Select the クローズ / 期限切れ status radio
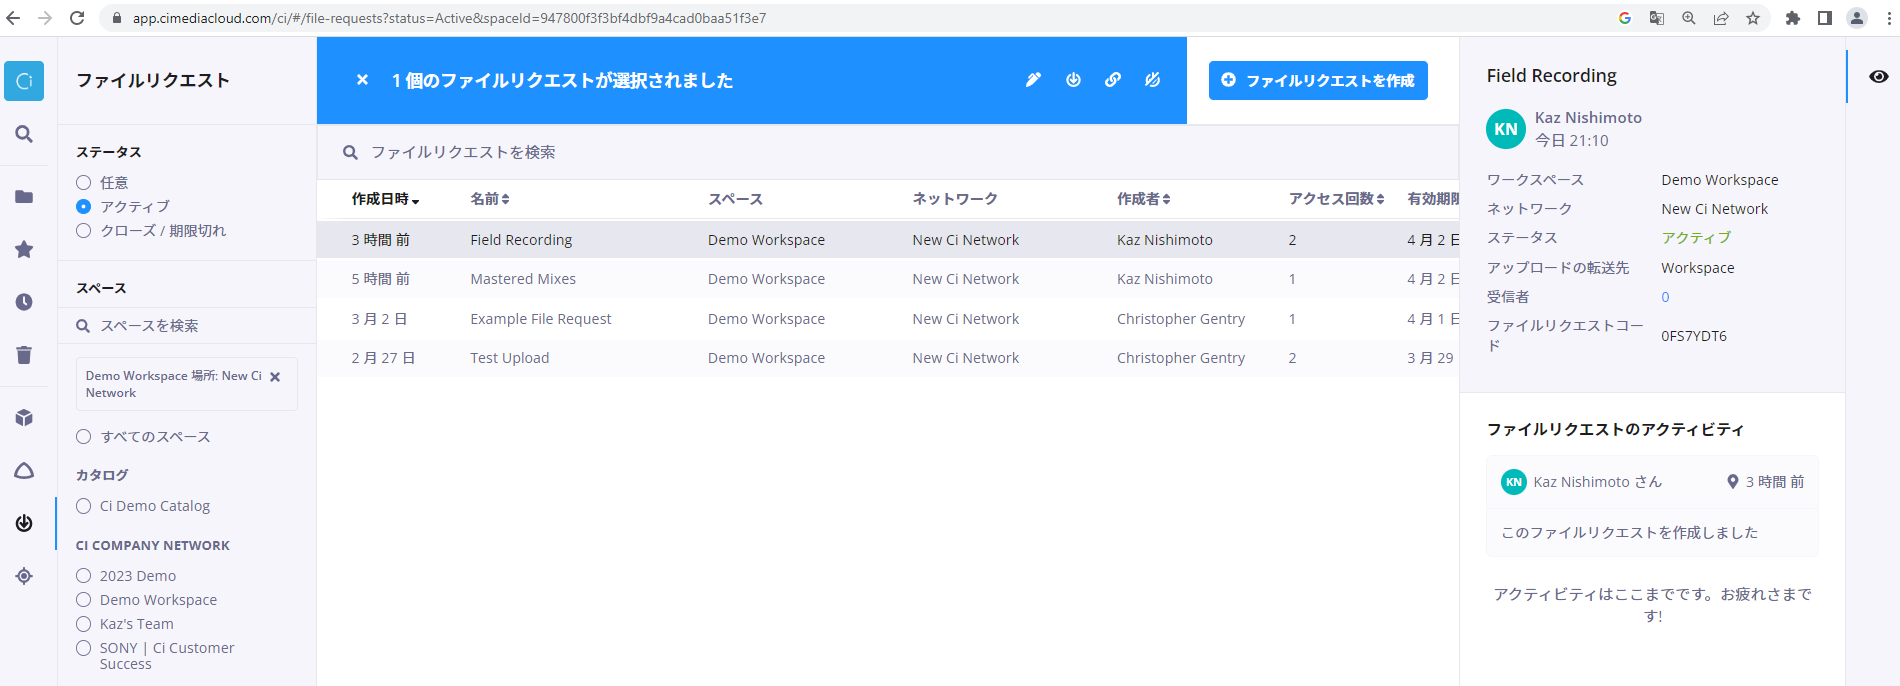 pyautogui.click(x=84, y=230)
